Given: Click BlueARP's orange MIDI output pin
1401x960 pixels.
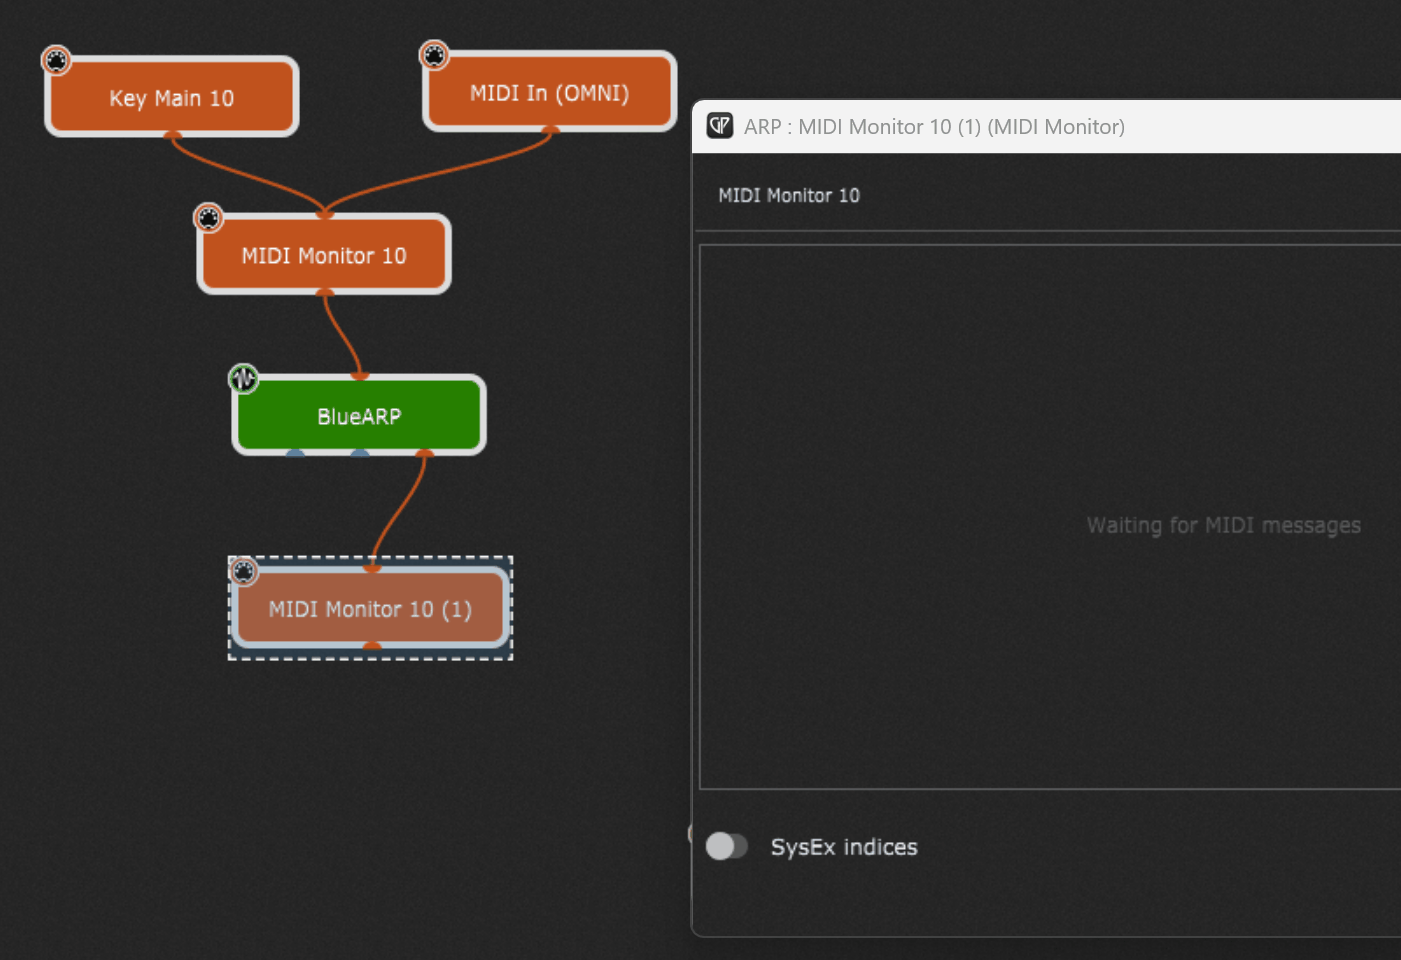Looking at the screenshot, I should click(x=425, y=453).
